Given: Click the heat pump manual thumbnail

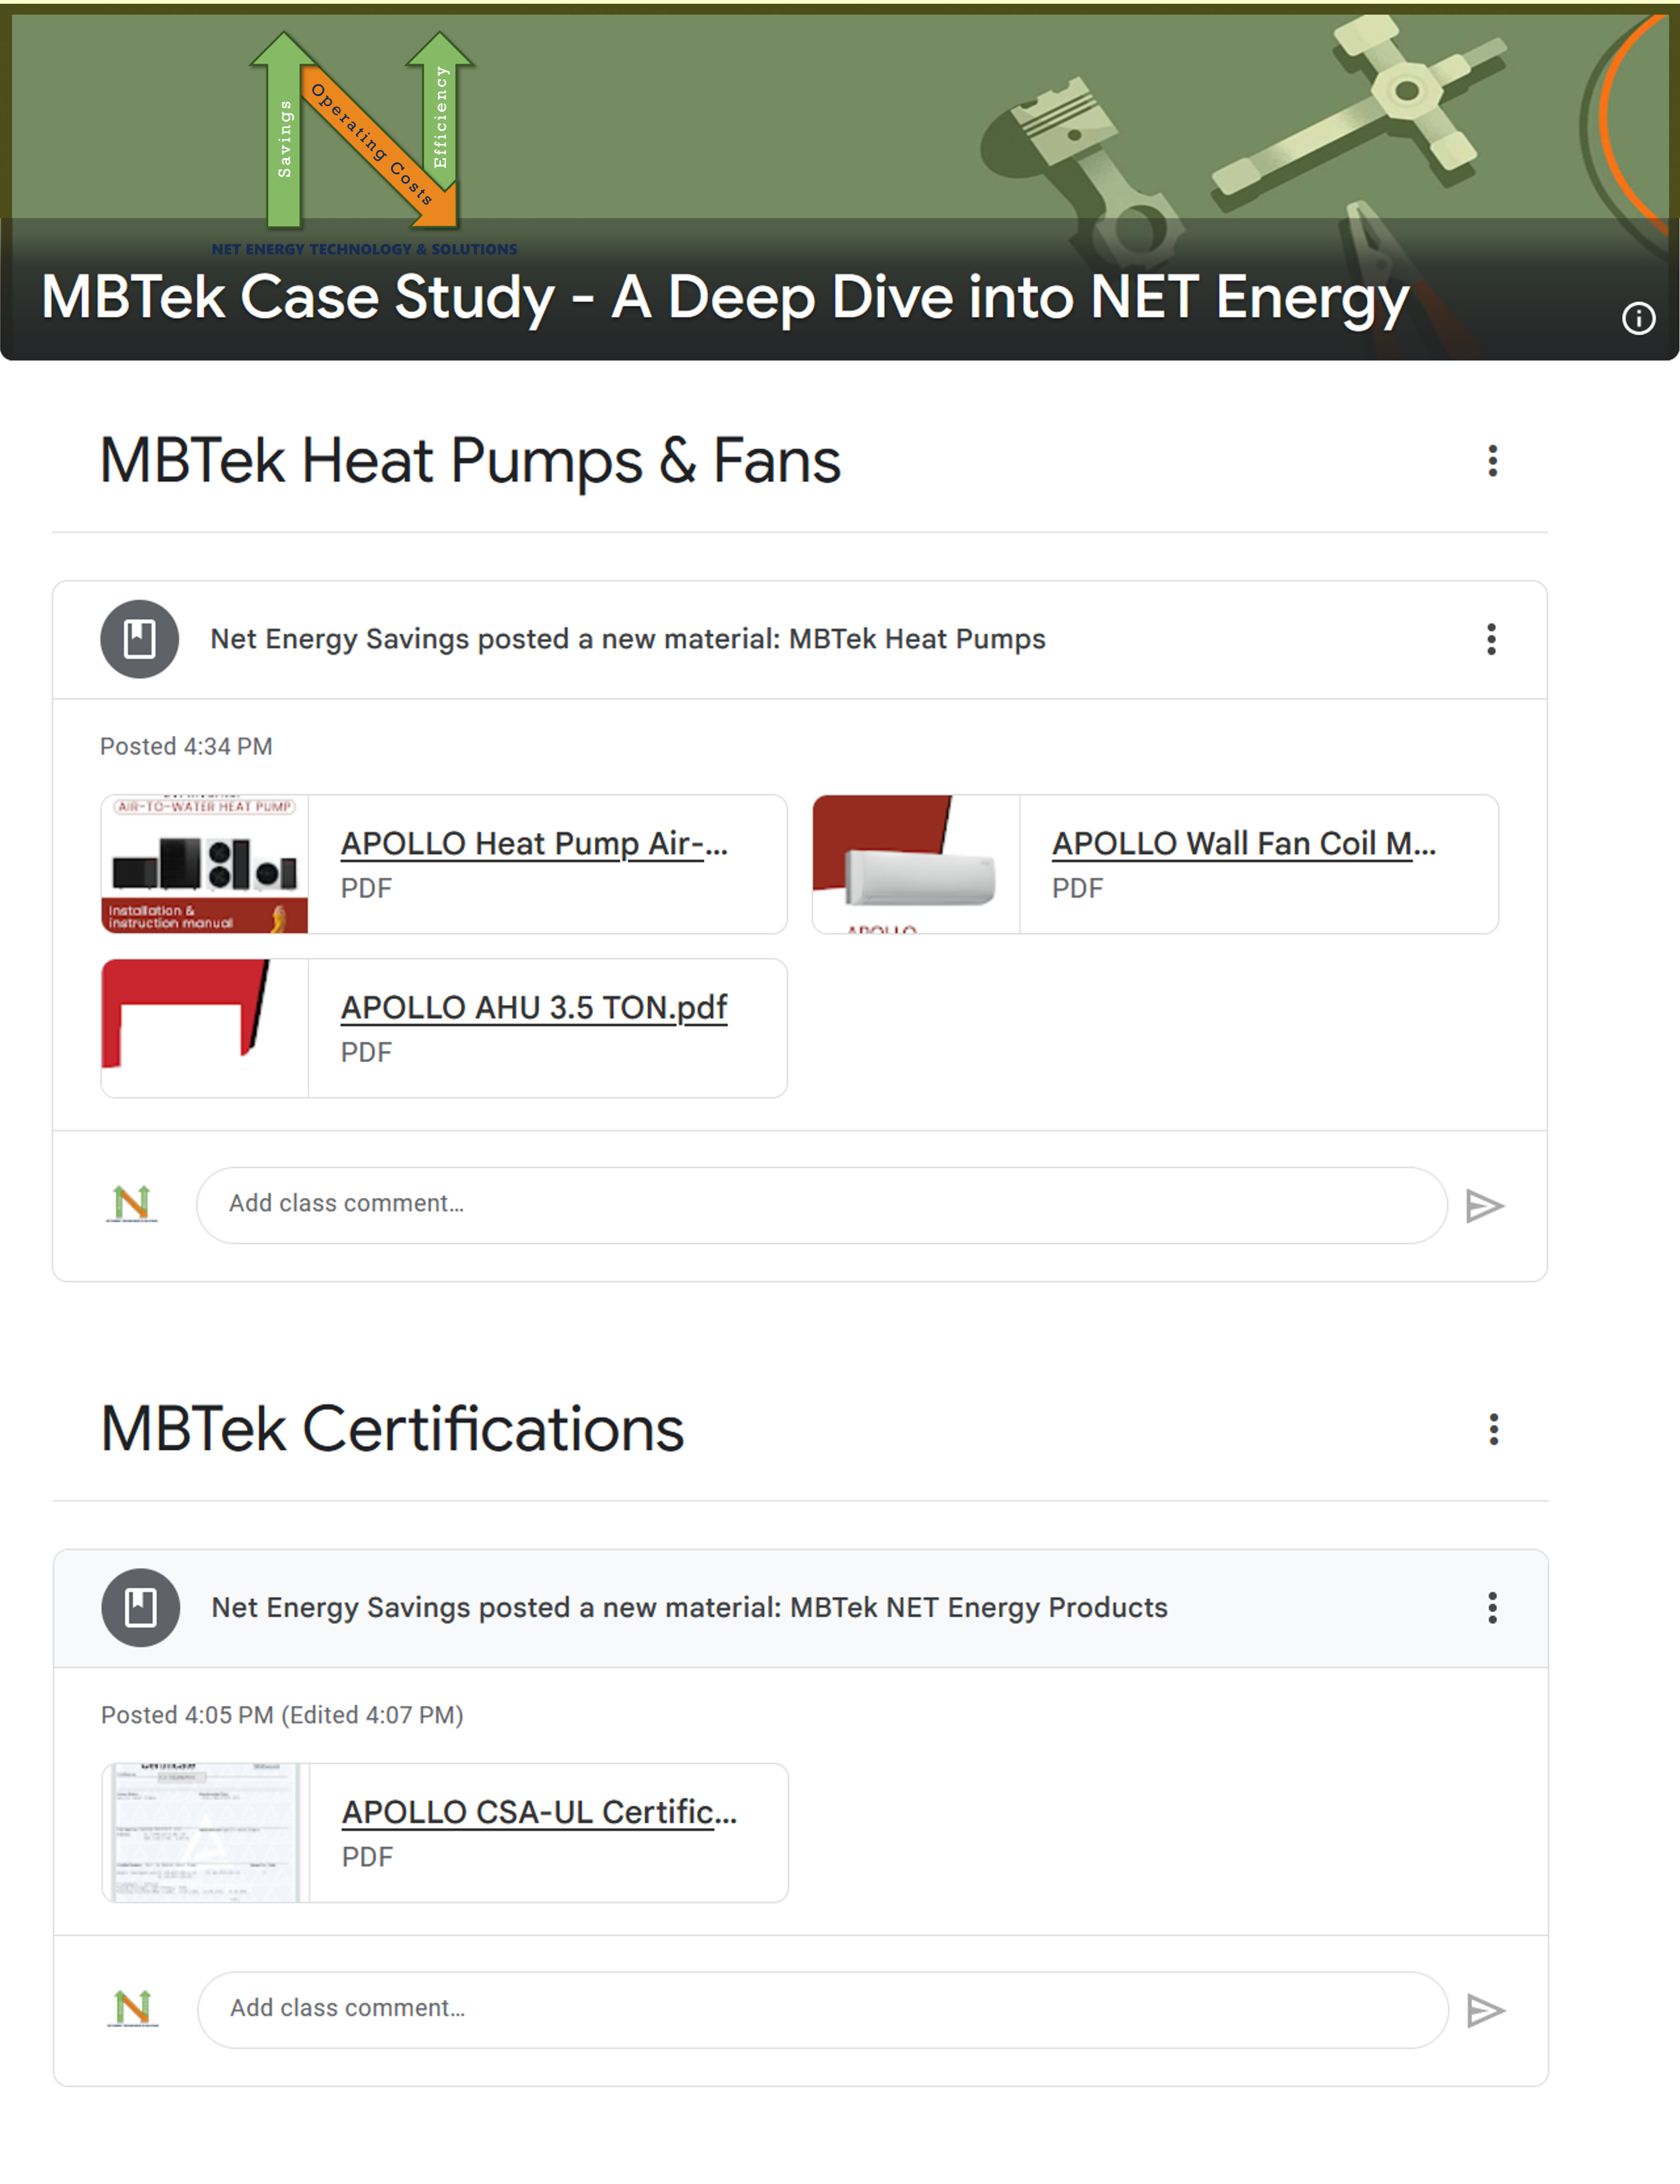Looking at the screenshot, I should (x=205, y=864).
